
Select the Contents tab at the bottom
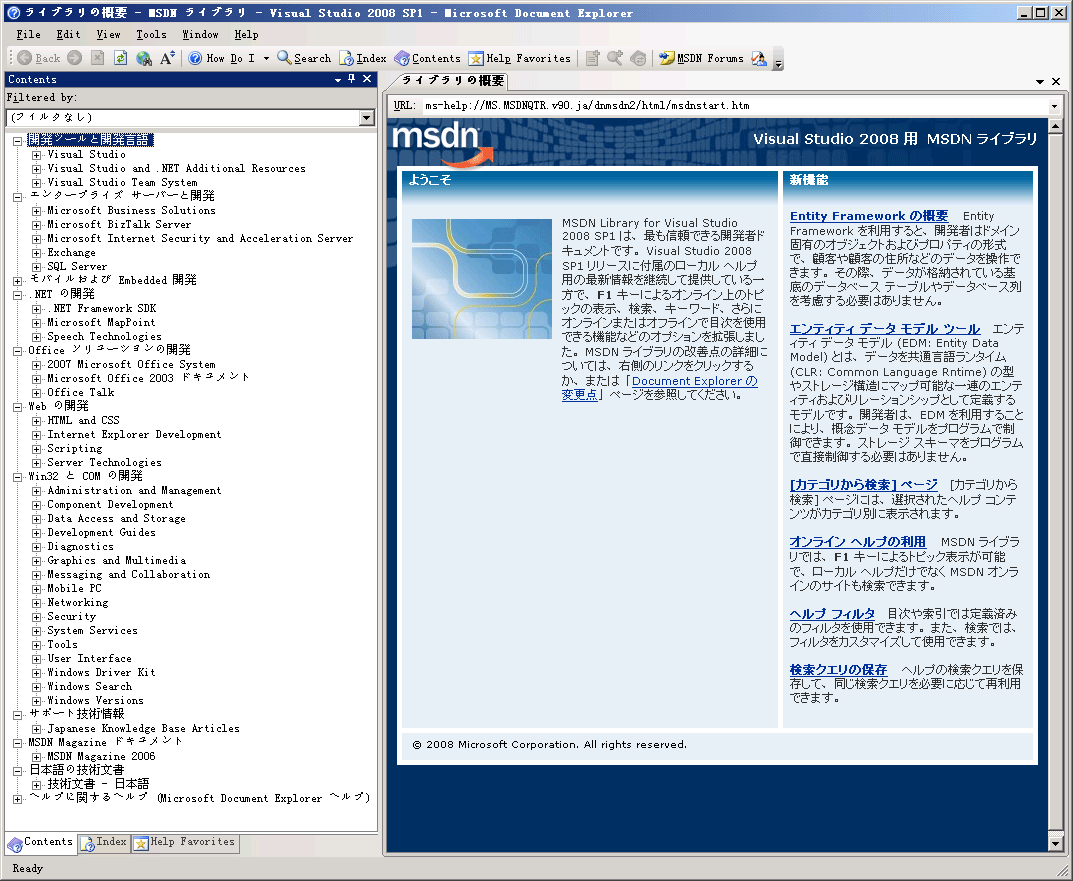[x=40, y=843]
